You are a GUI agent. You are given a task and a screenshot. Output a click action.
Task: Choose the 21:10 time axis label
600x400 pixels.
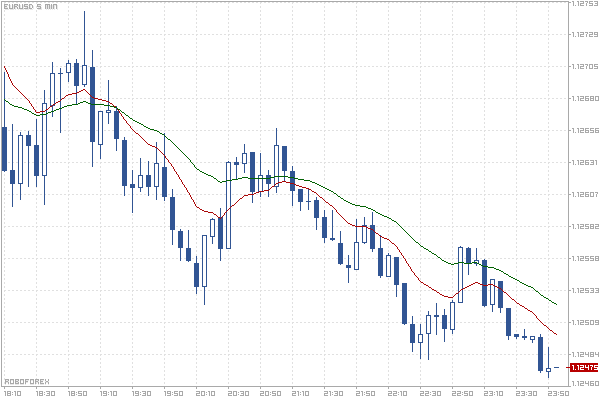pyautogui.click(x=301, y=393)
